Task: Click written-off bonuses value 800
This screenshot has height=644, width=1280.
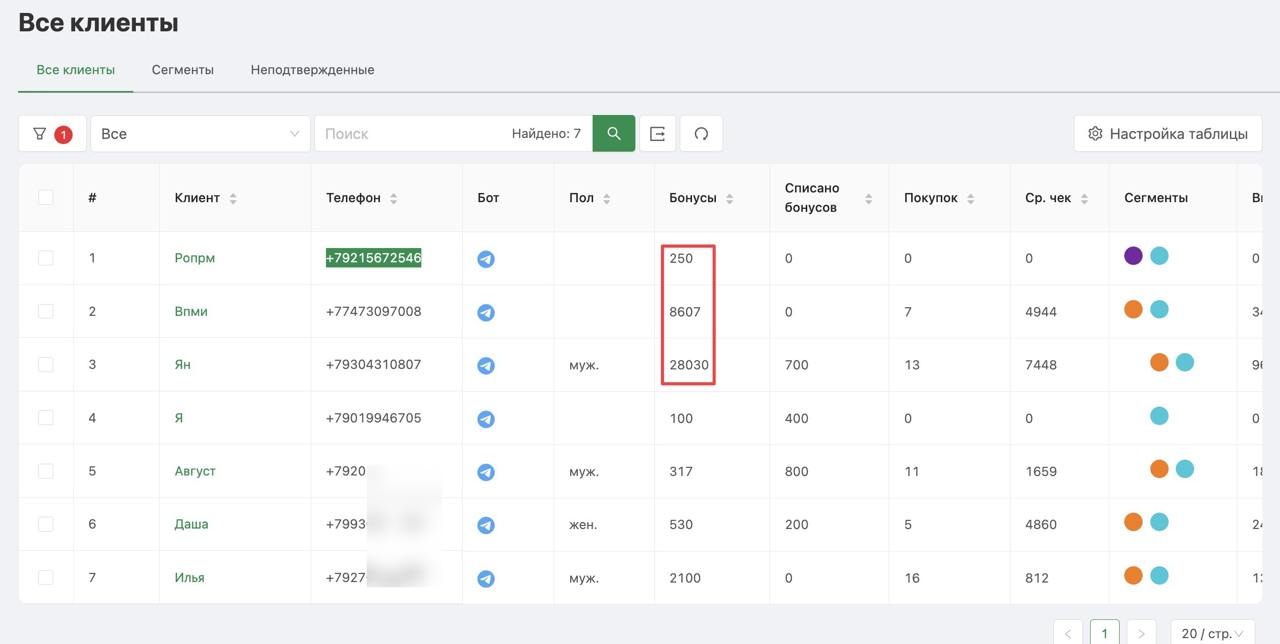Action: click(797, 471)
